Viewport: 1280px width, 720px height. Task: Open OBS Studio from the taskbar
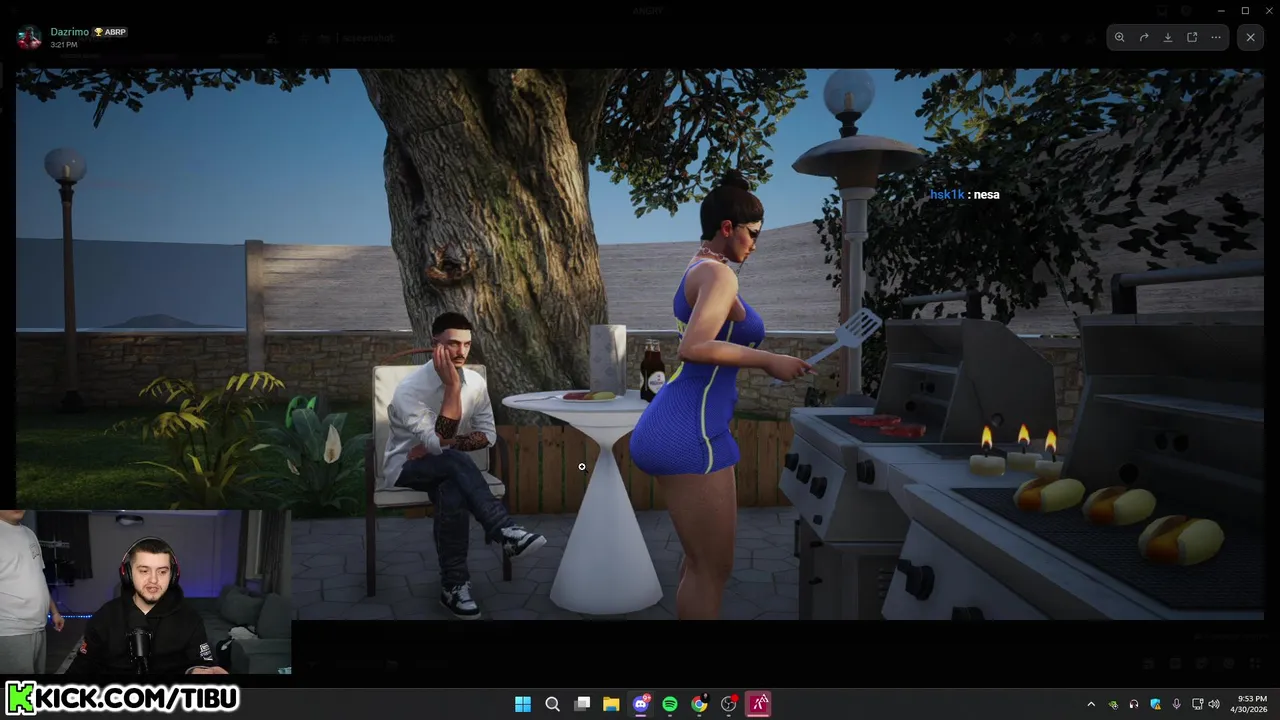coord(729,704)
